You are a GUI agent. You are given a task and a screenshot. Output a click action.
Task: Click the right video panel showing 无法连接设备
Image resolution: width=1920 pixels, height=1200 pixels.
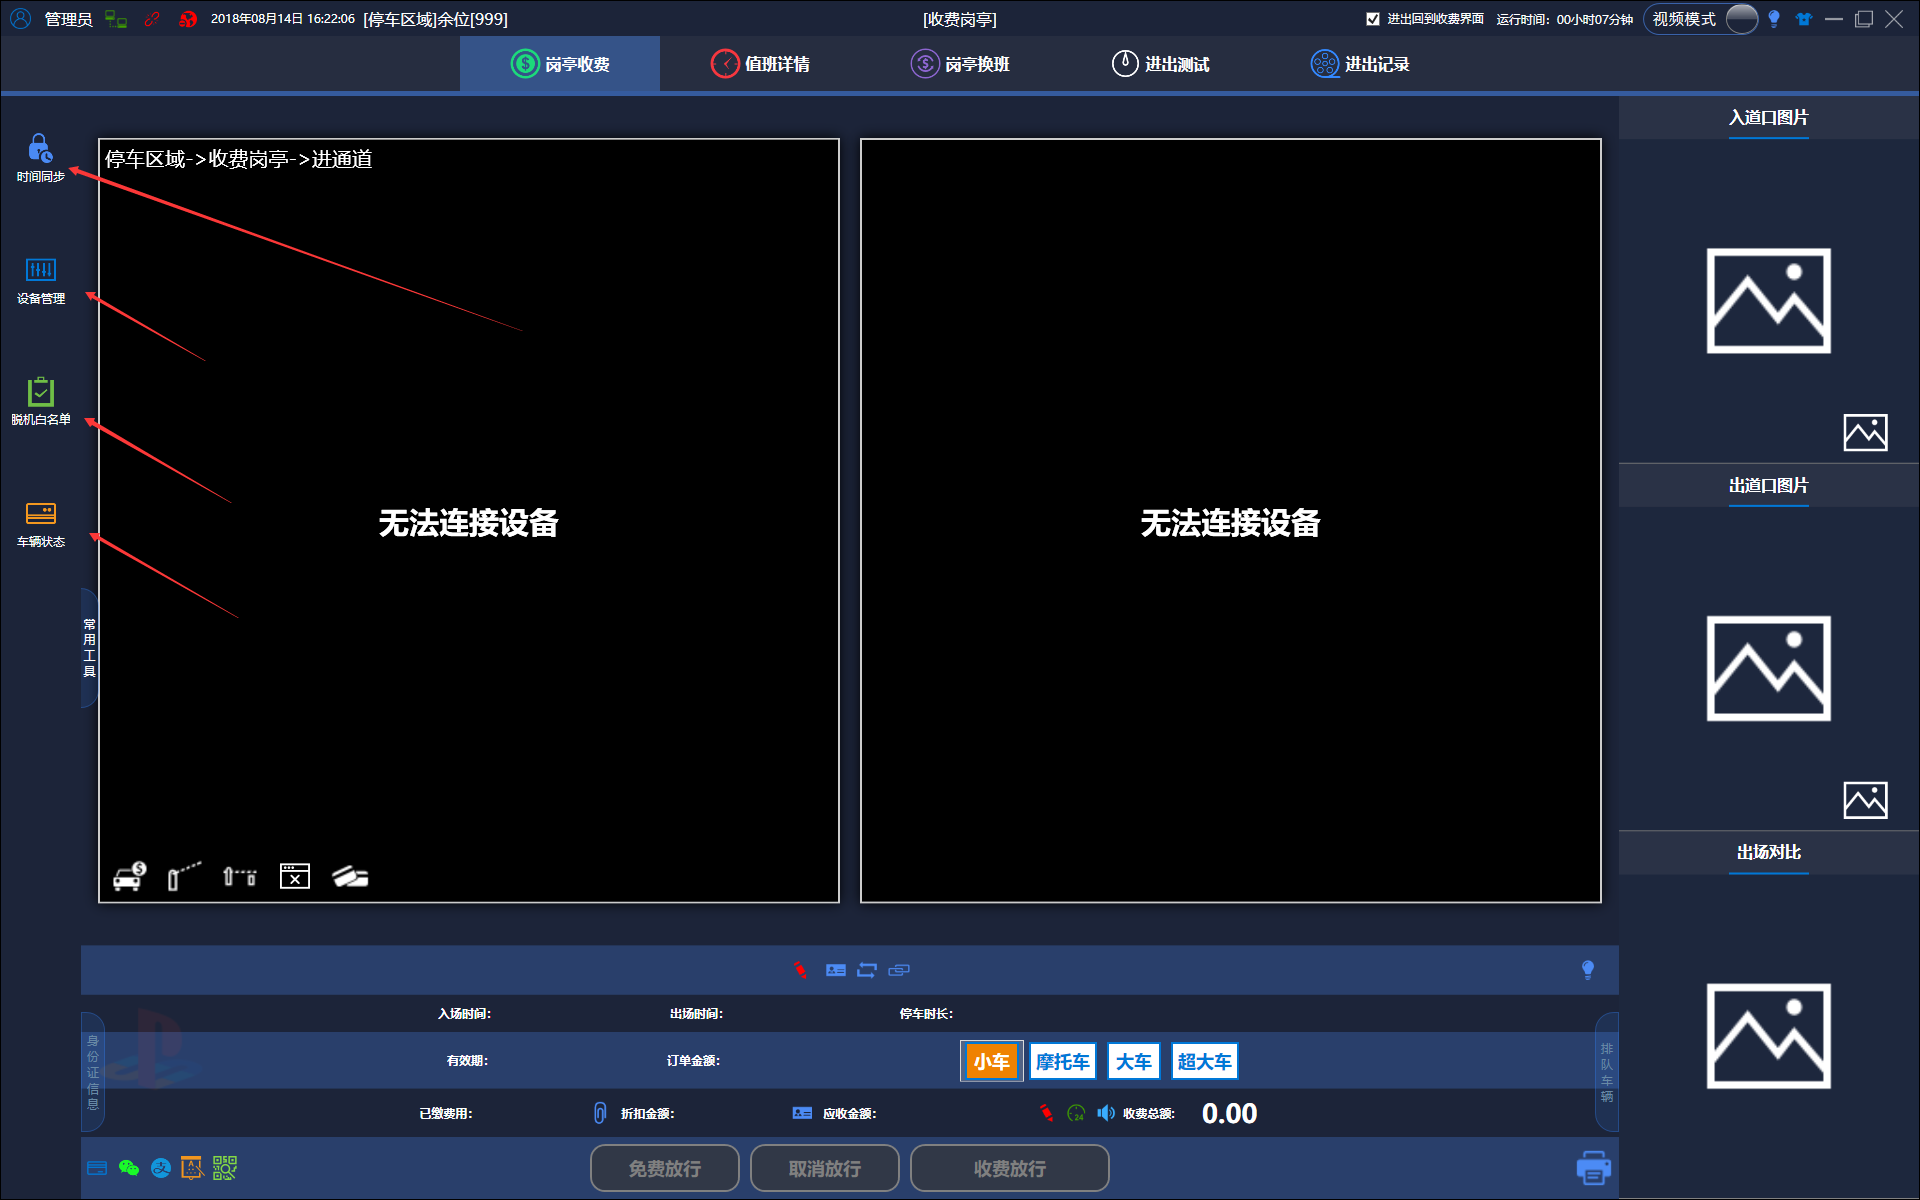tap(1231, 521)
